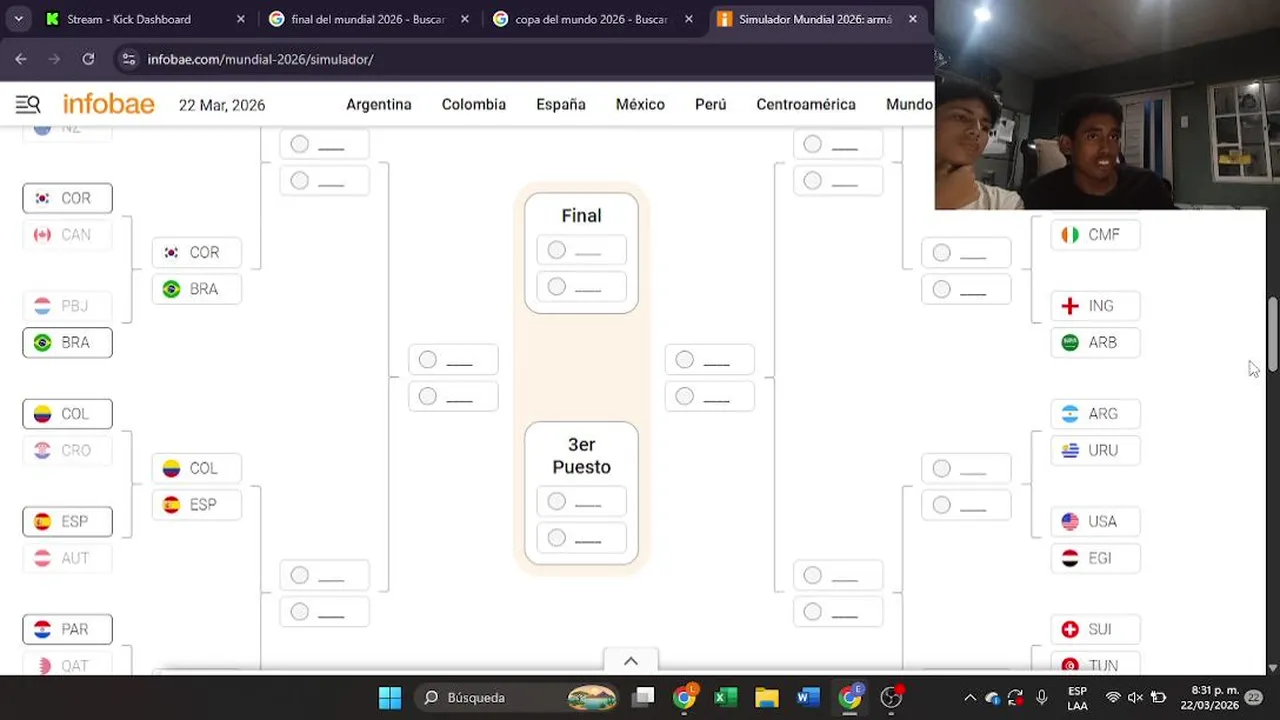Select bottom radio in right semifinal slot
This screenshot has height=720, width=1280.
(685, 396)
